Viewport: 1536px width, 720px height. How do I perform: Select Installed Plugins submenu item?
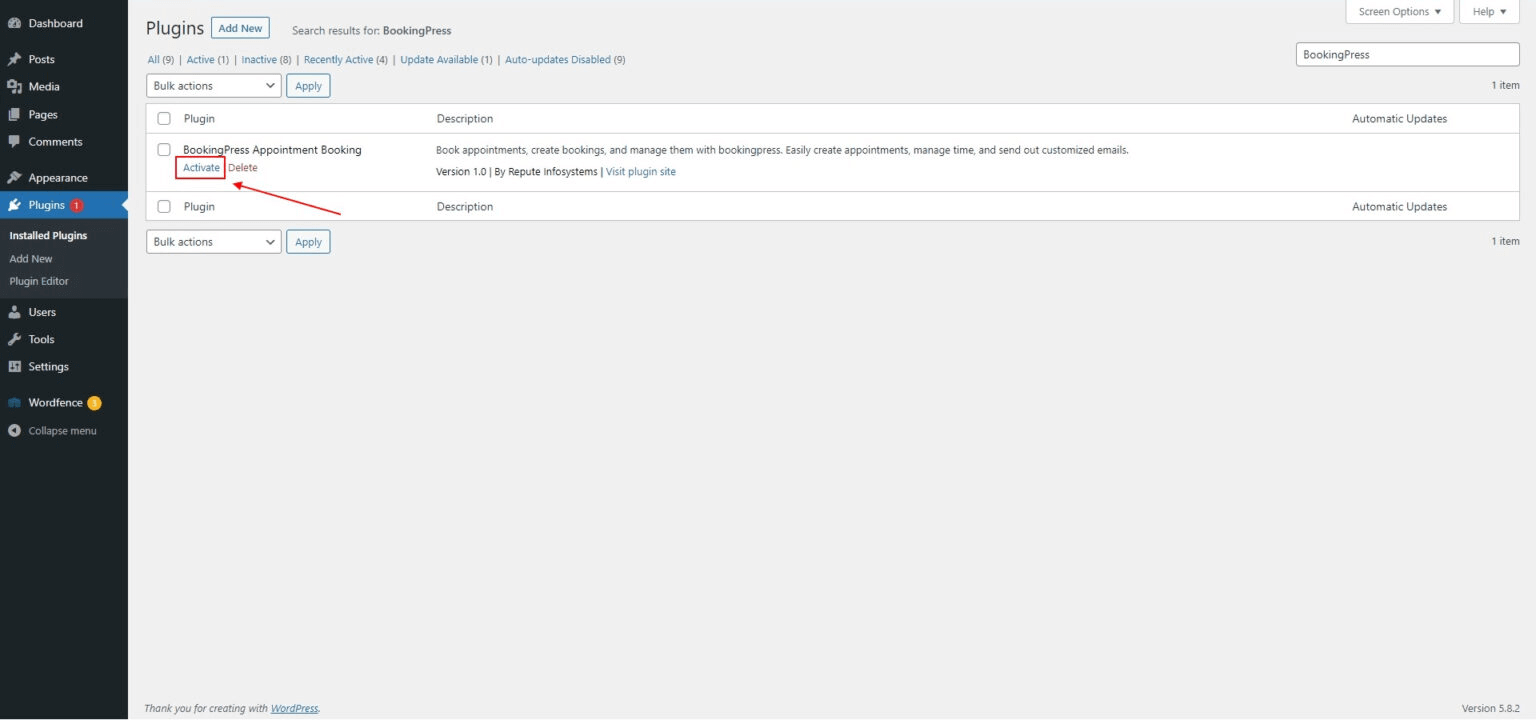point(48,236)
